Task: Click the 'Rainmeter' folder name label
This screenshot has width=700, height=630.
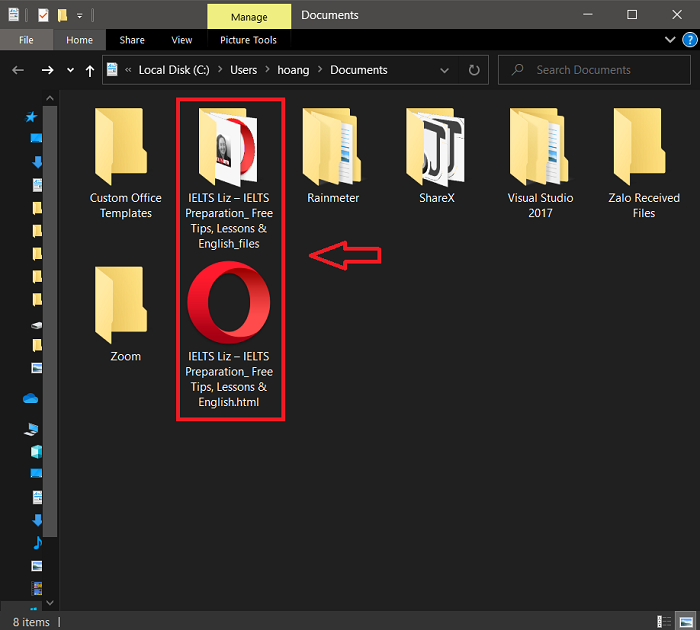Action: (x=333, y=198)
